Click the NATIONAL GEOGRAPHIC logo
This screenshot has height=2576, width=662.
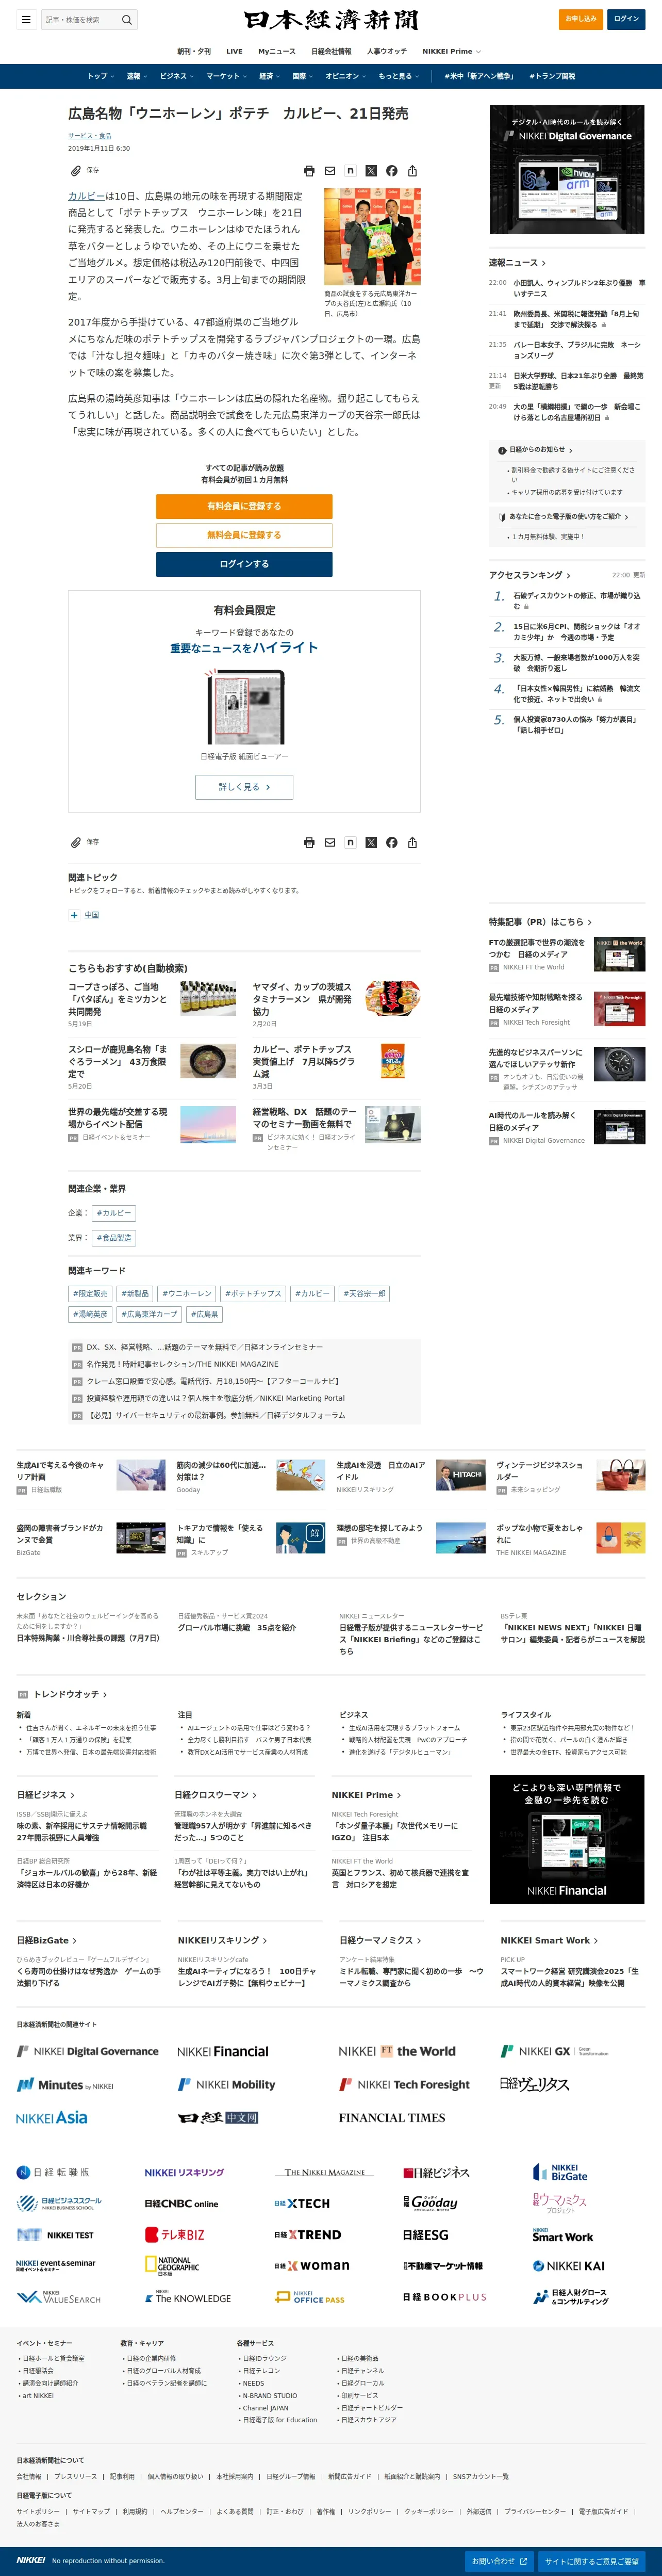(x=172, y=2266)
